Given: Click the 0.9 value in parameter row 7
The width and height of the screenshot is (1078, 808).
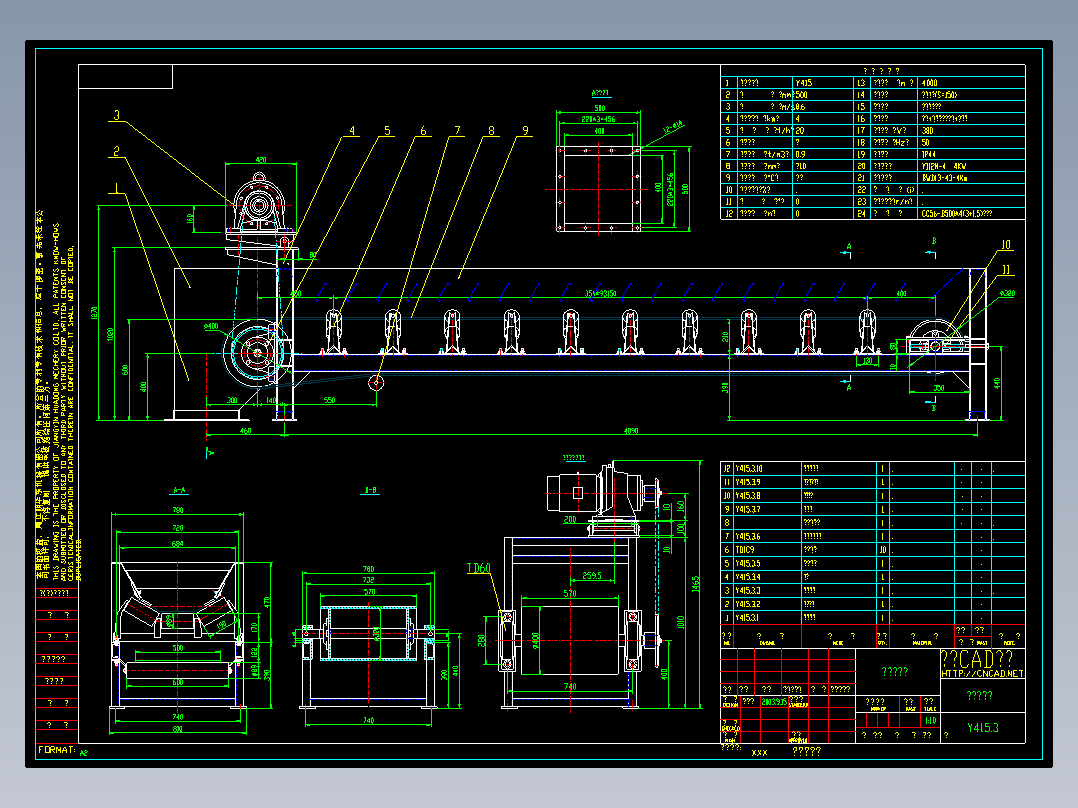Looking at the screenshot, I should click(800, 155).
